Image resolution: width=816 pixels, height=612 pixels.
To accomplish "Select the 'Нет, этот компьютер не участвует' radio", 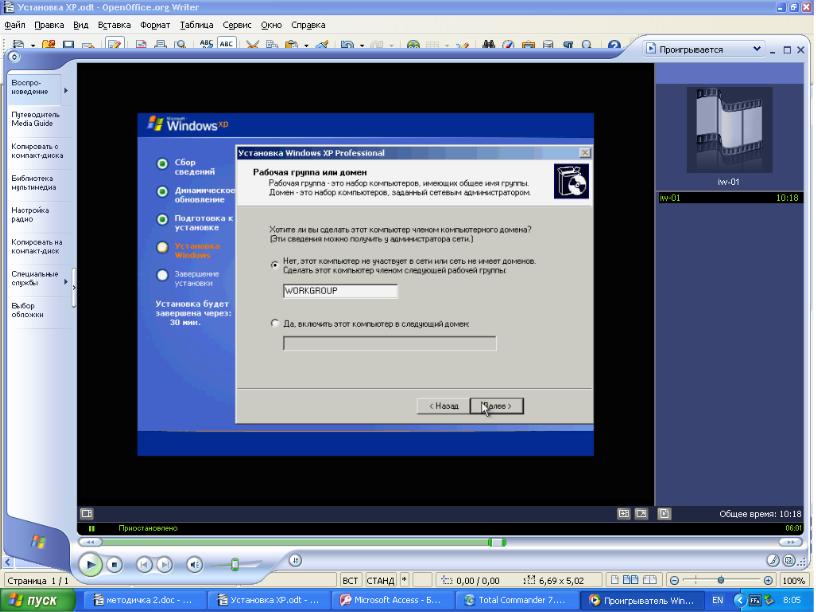I will [x=274, y=264].
